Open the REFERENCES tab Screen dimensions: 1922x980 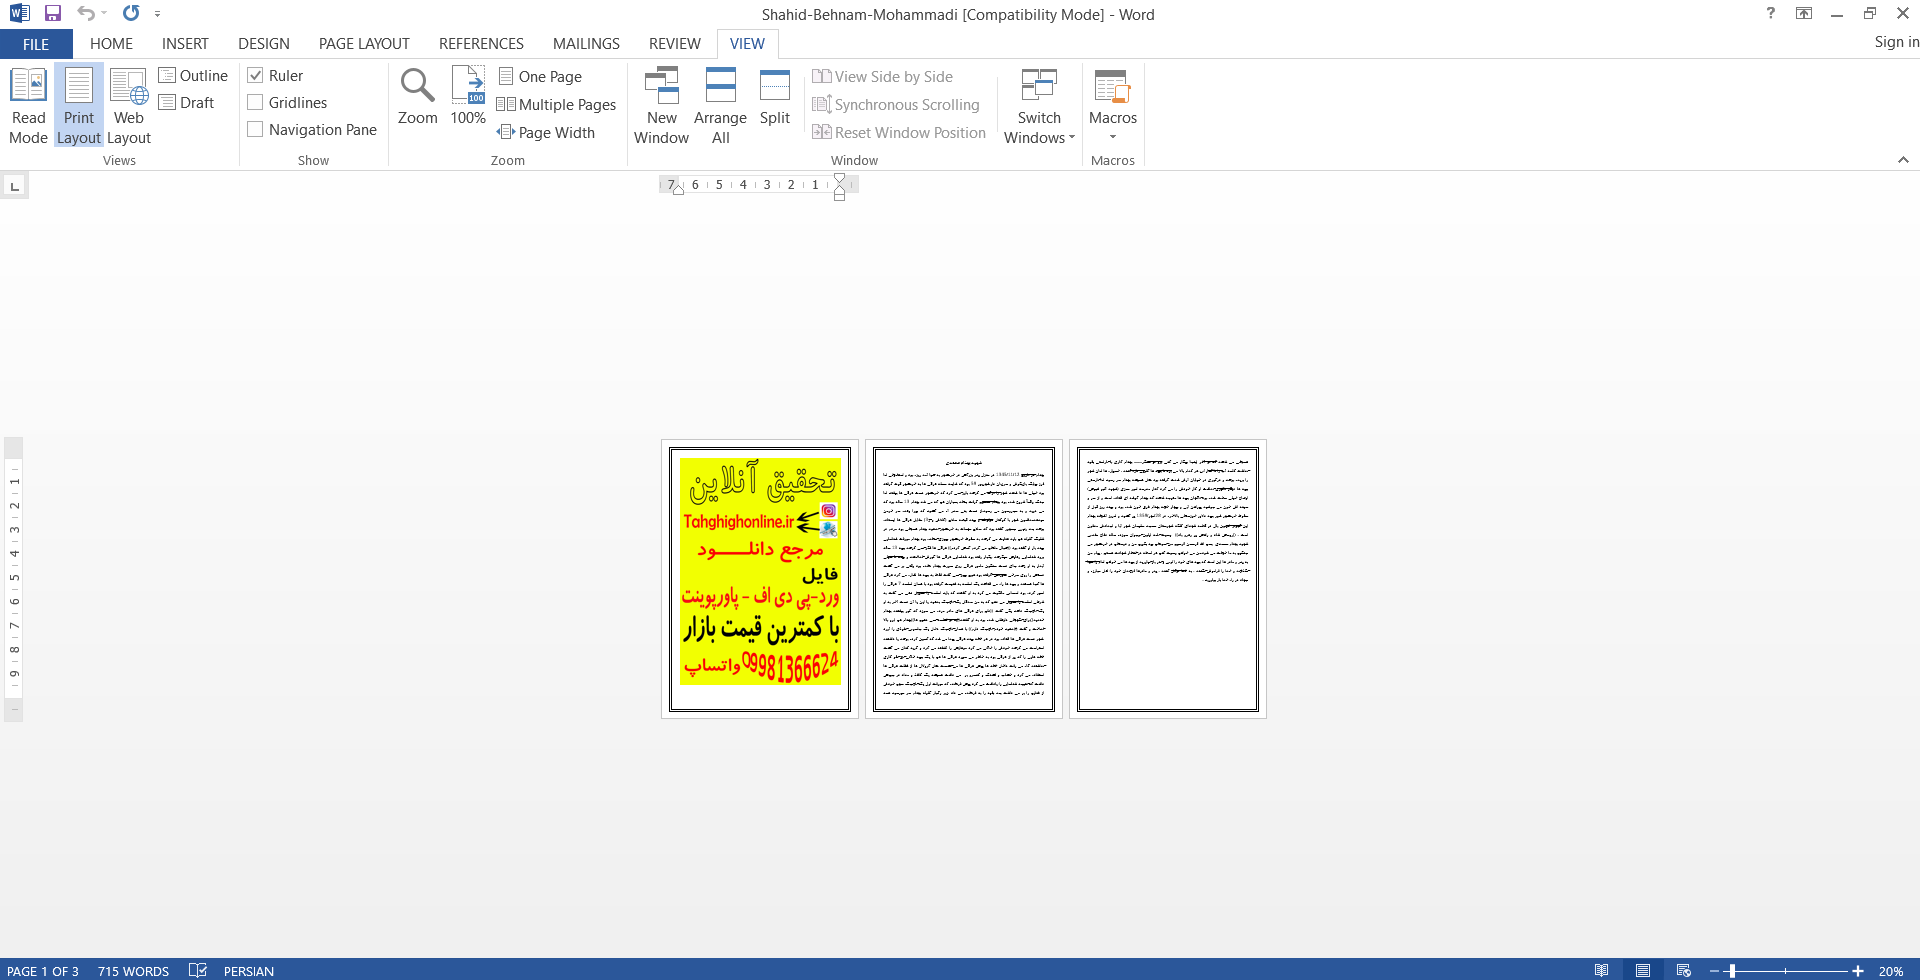[481, 44]
